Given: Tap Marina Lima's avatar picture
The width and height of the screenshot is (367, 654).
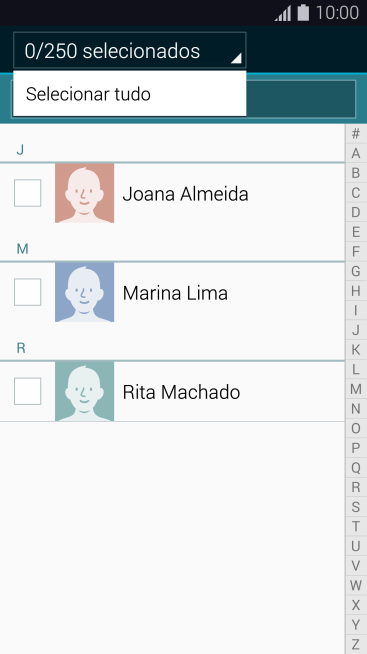Looking at the screenshot, I should 84,292.
